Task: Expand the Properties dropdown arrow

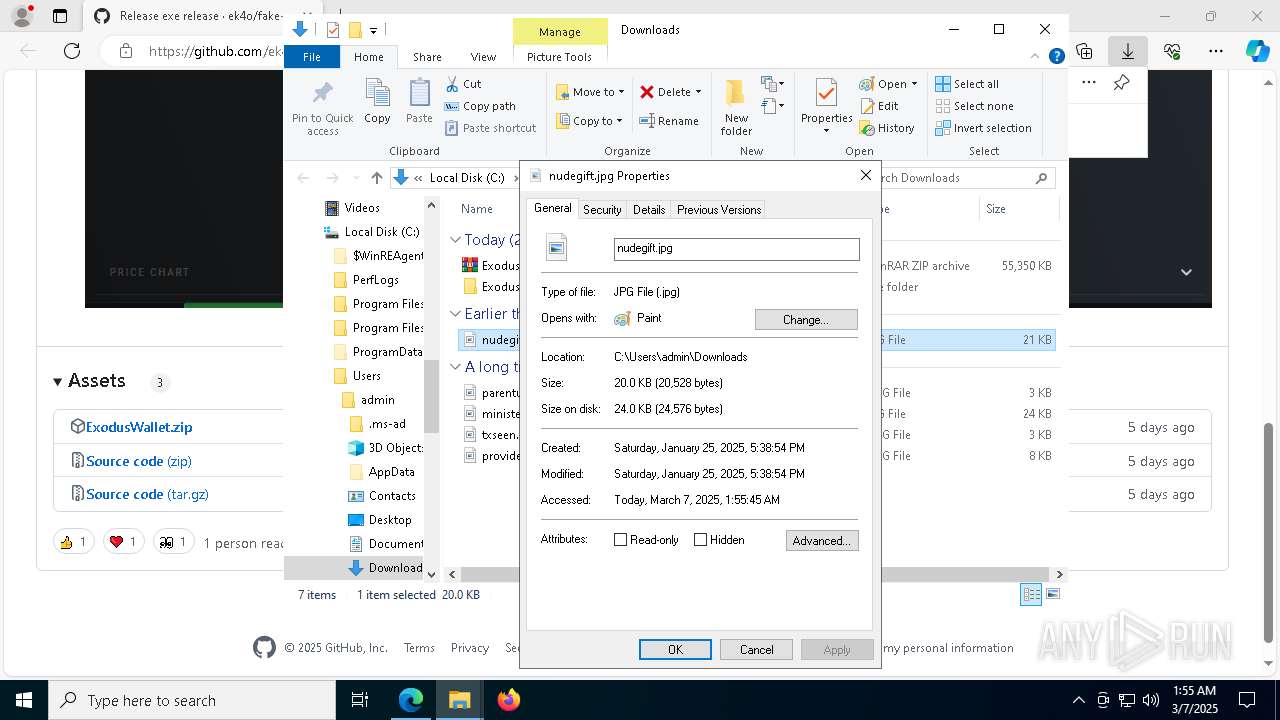Action: click(x=826, y=131)
